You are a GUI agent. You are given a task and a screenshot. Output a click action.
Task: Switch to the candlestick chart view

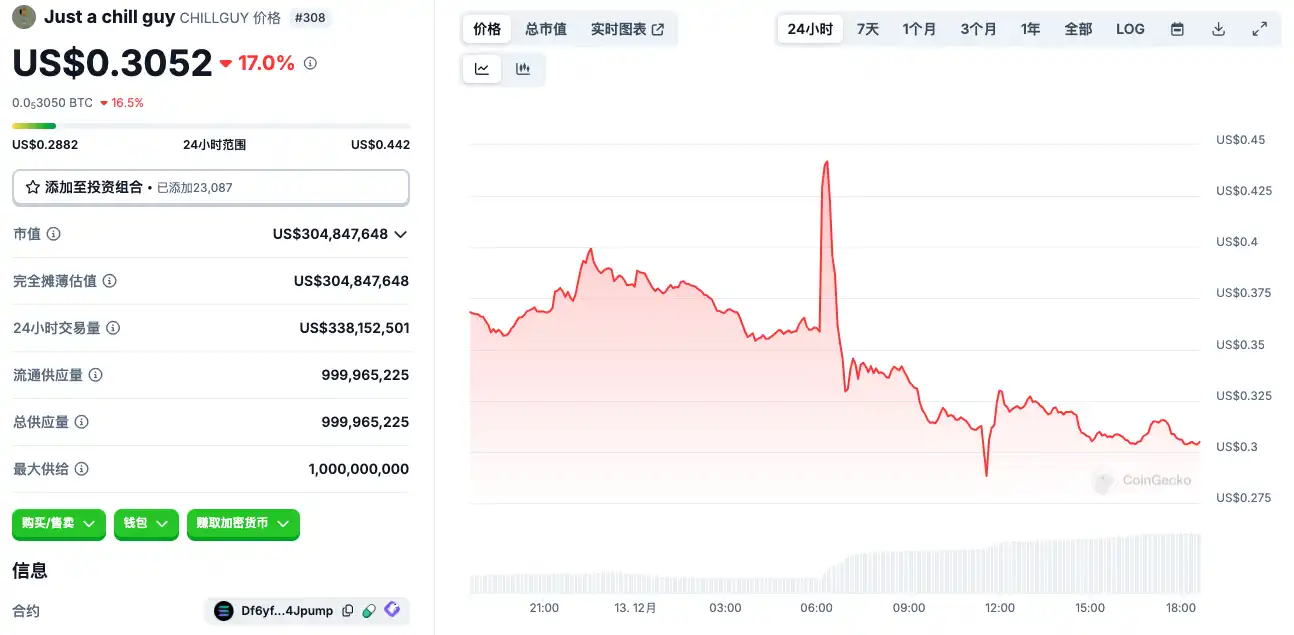click(x=523, y=69)
